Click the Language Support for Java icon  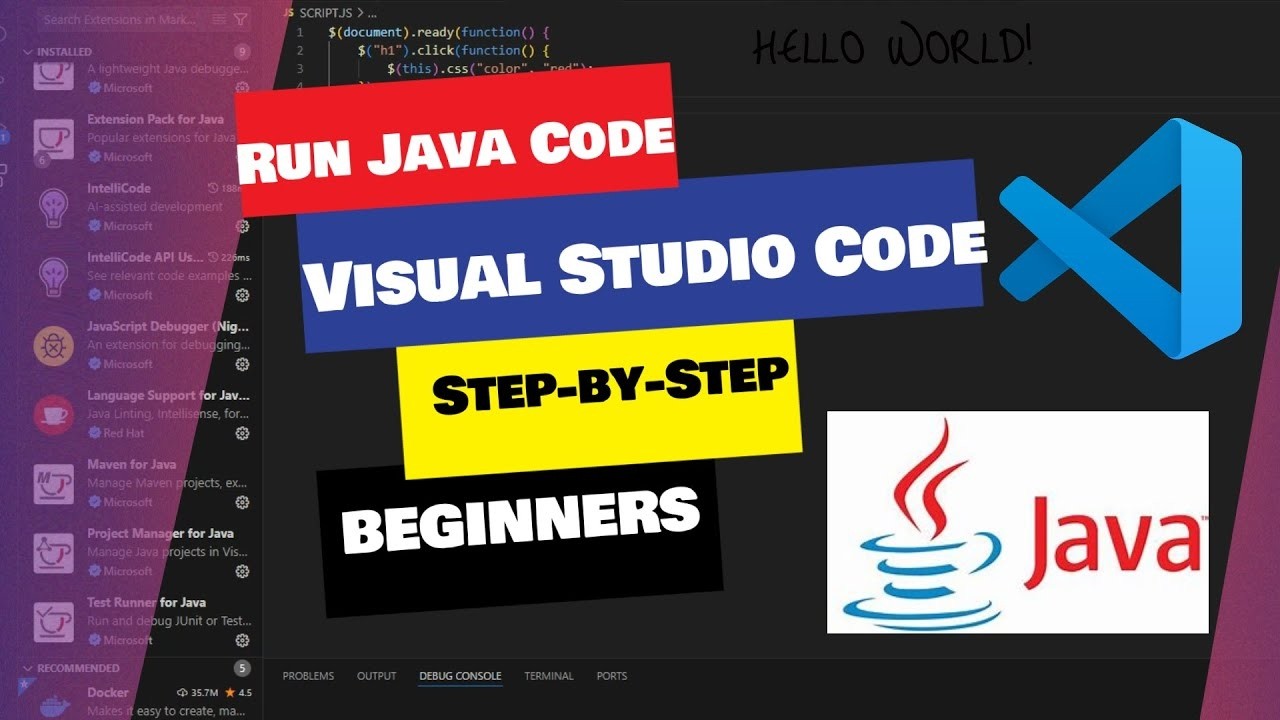(x=53, y=415)
